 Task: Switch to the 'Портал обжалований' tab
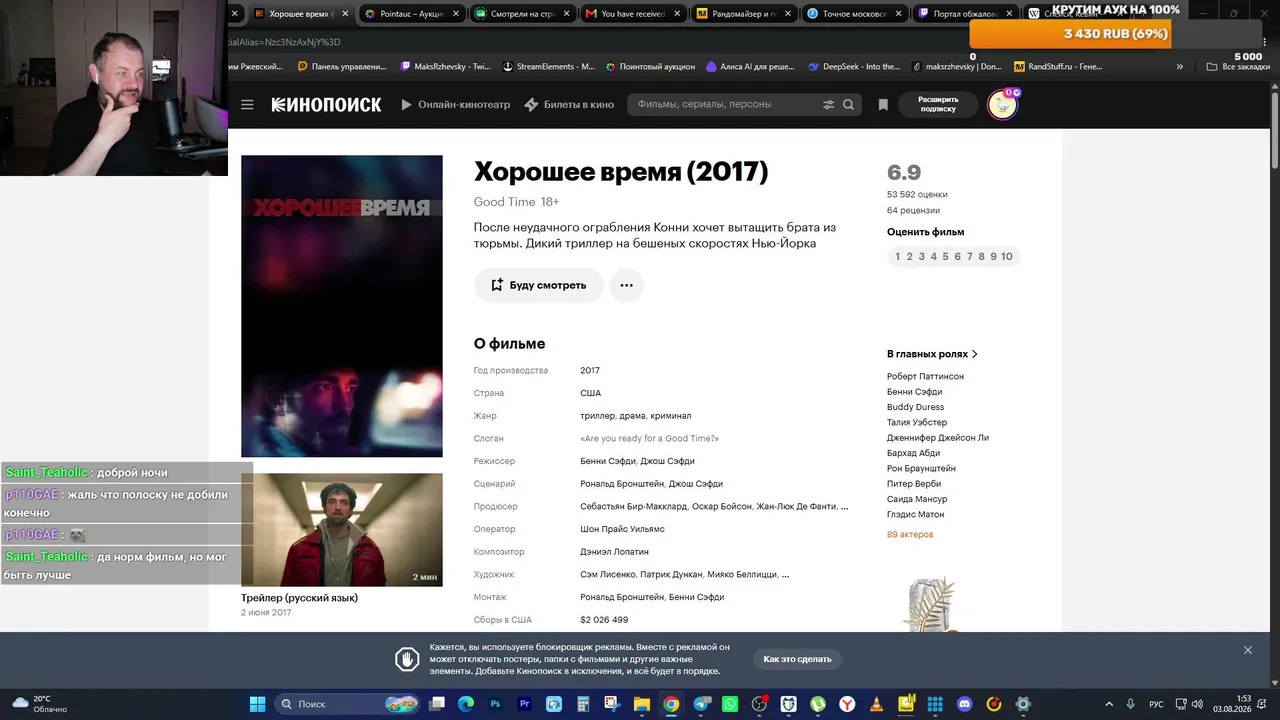965,14
